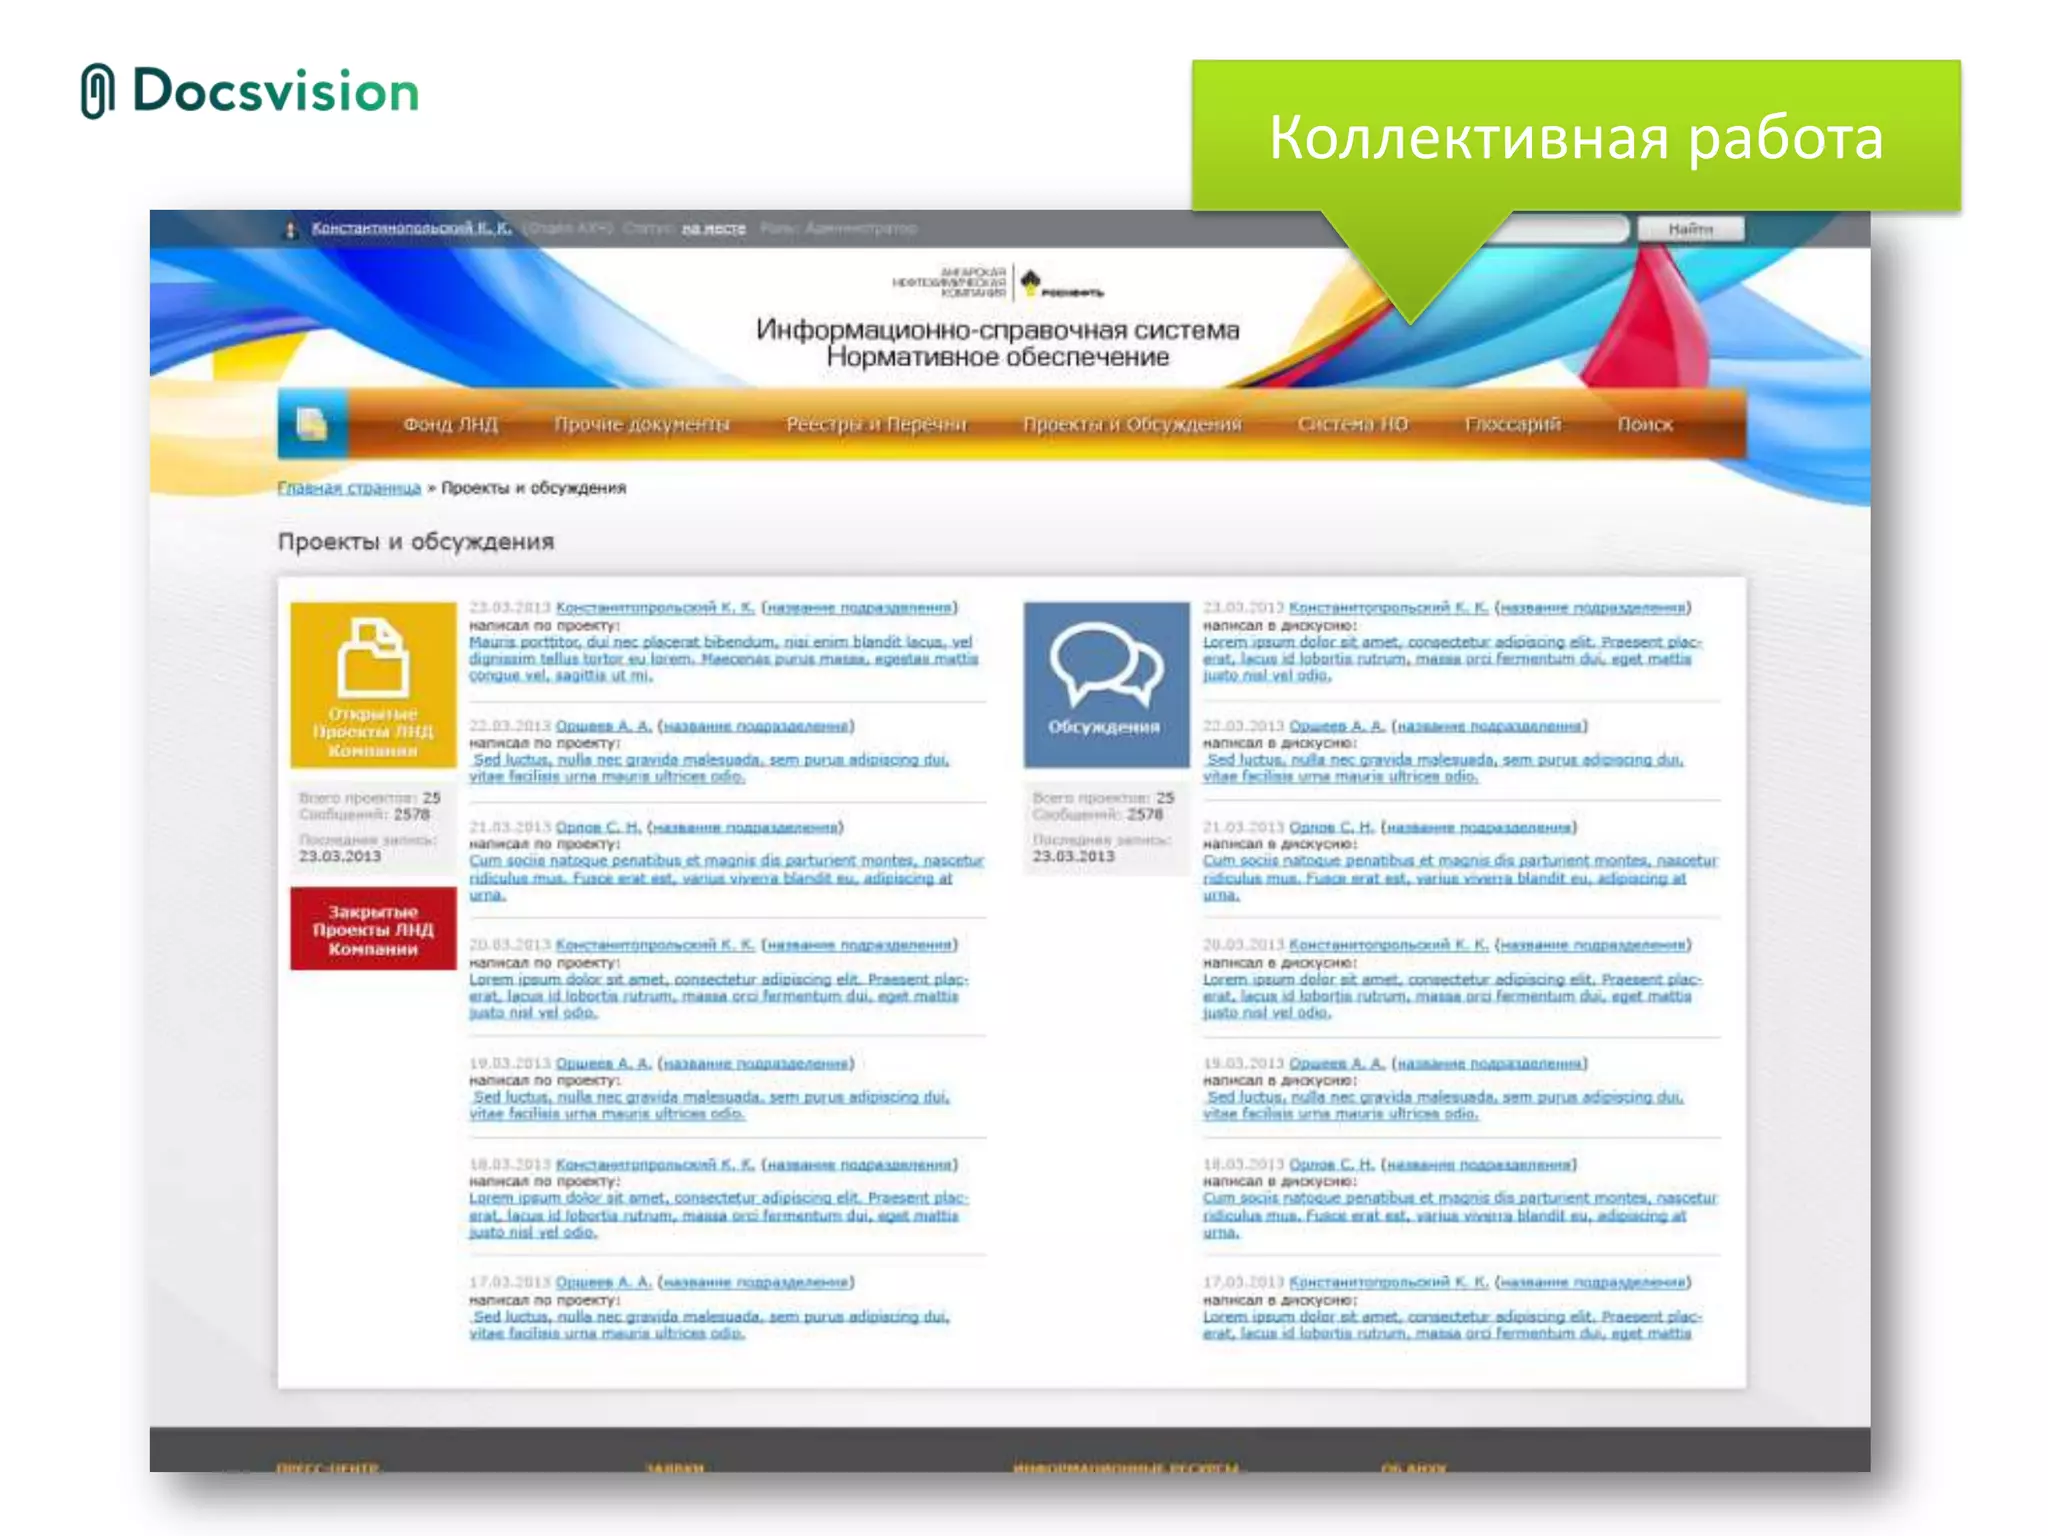Select Реестры и Перечни in the menu
The image size is (2048, 1536).
pos(876,424)
